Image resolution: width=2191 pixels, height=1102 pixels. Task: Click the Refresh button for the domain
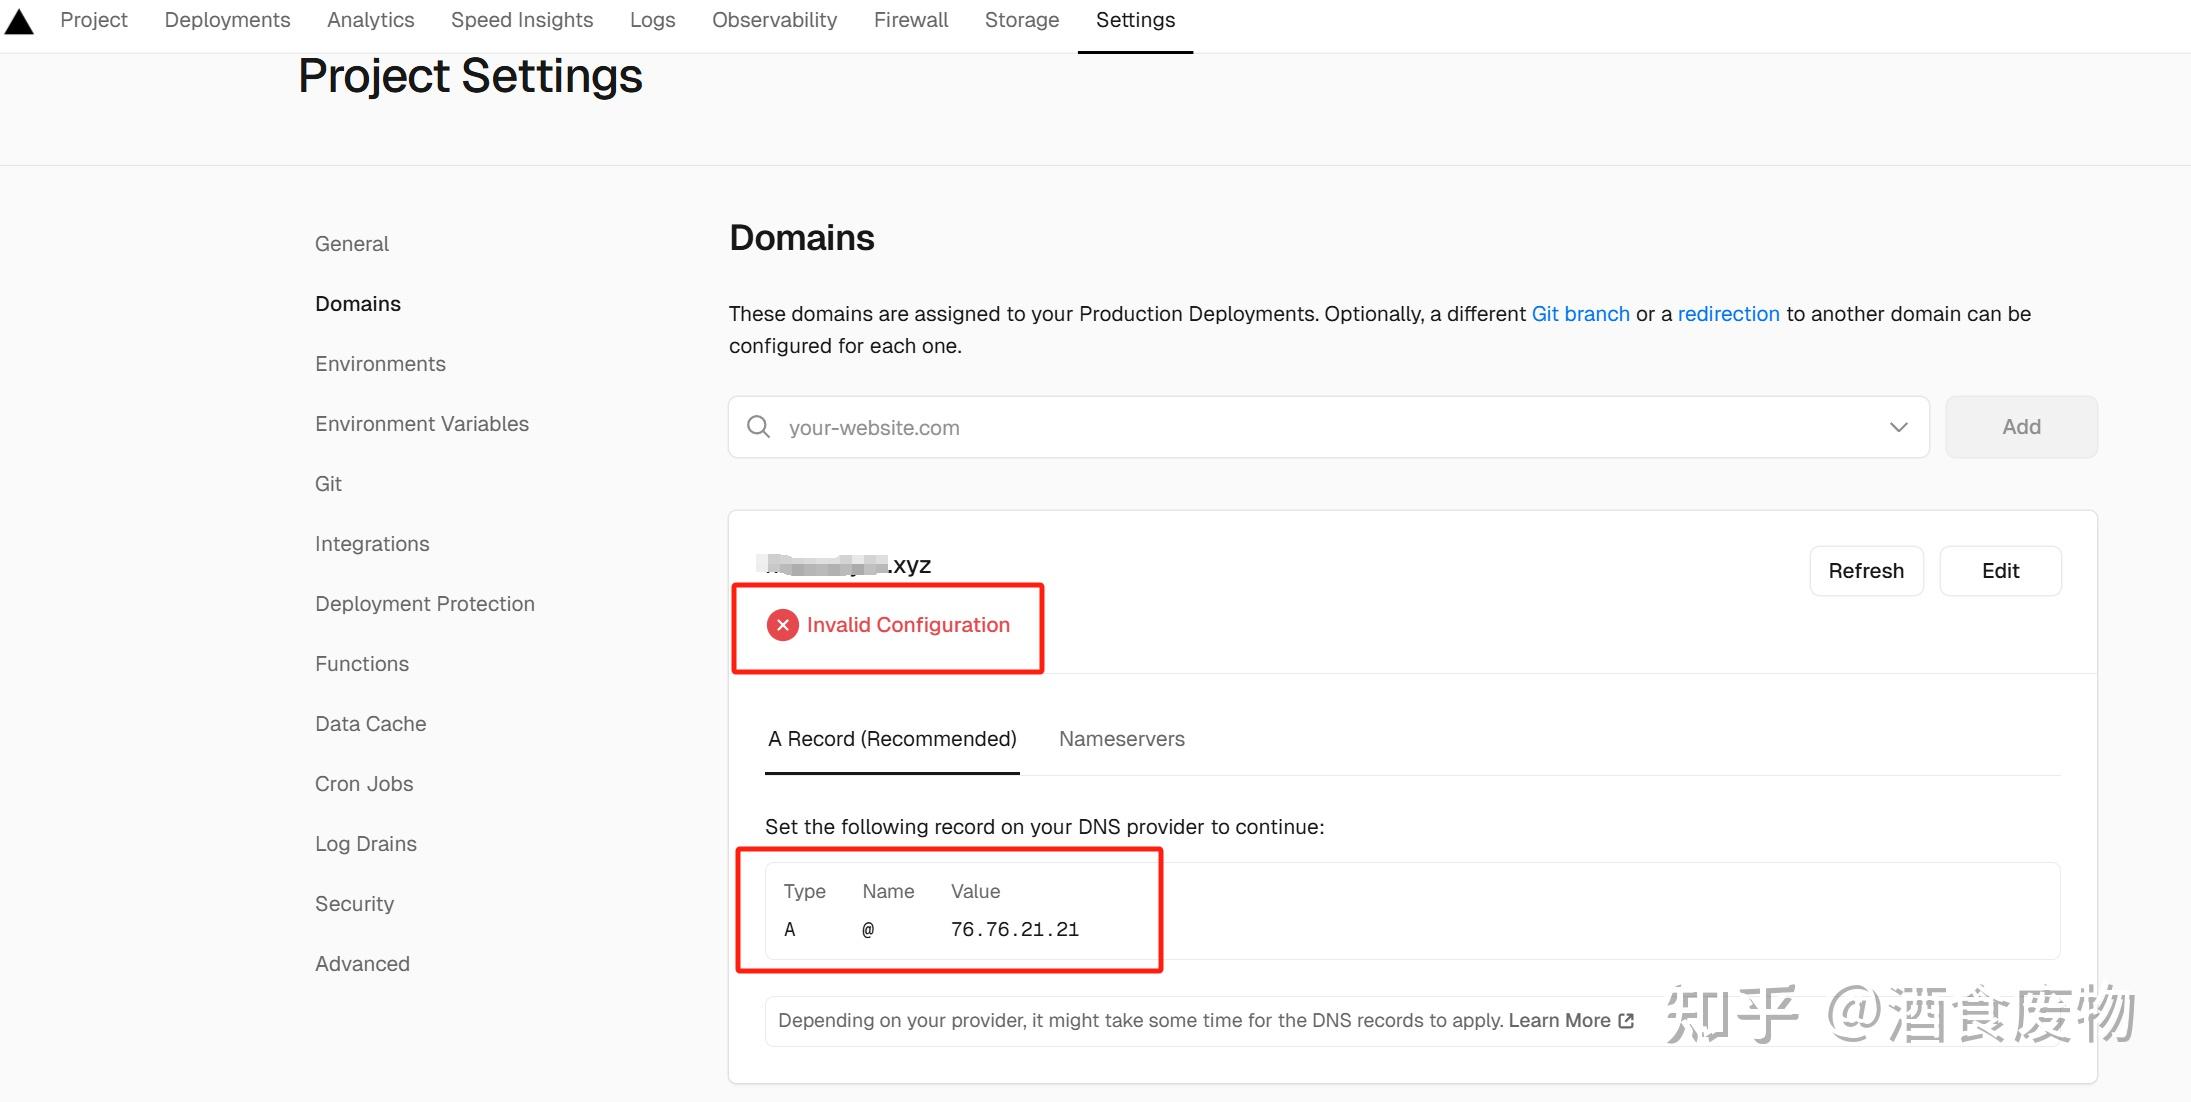[1866, 570]
